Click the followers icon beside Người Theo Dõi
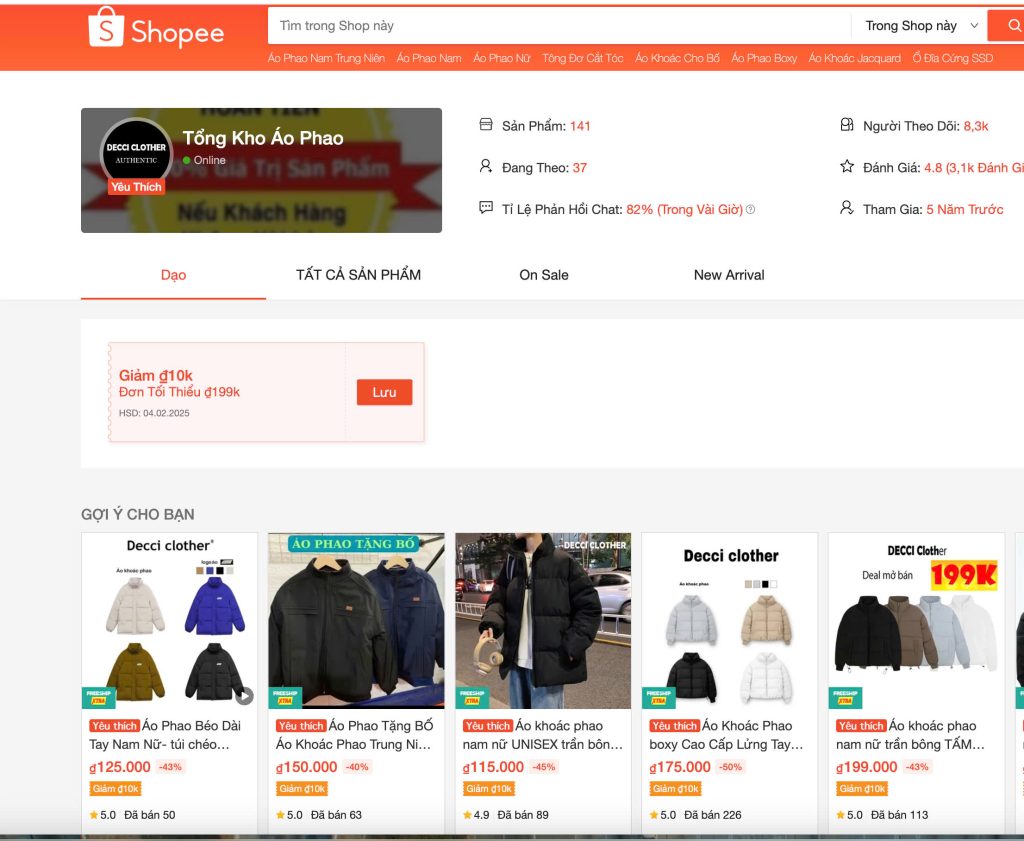Image resolution: width=1024 pixels, height=841 pixels. [x=847, y=125]
